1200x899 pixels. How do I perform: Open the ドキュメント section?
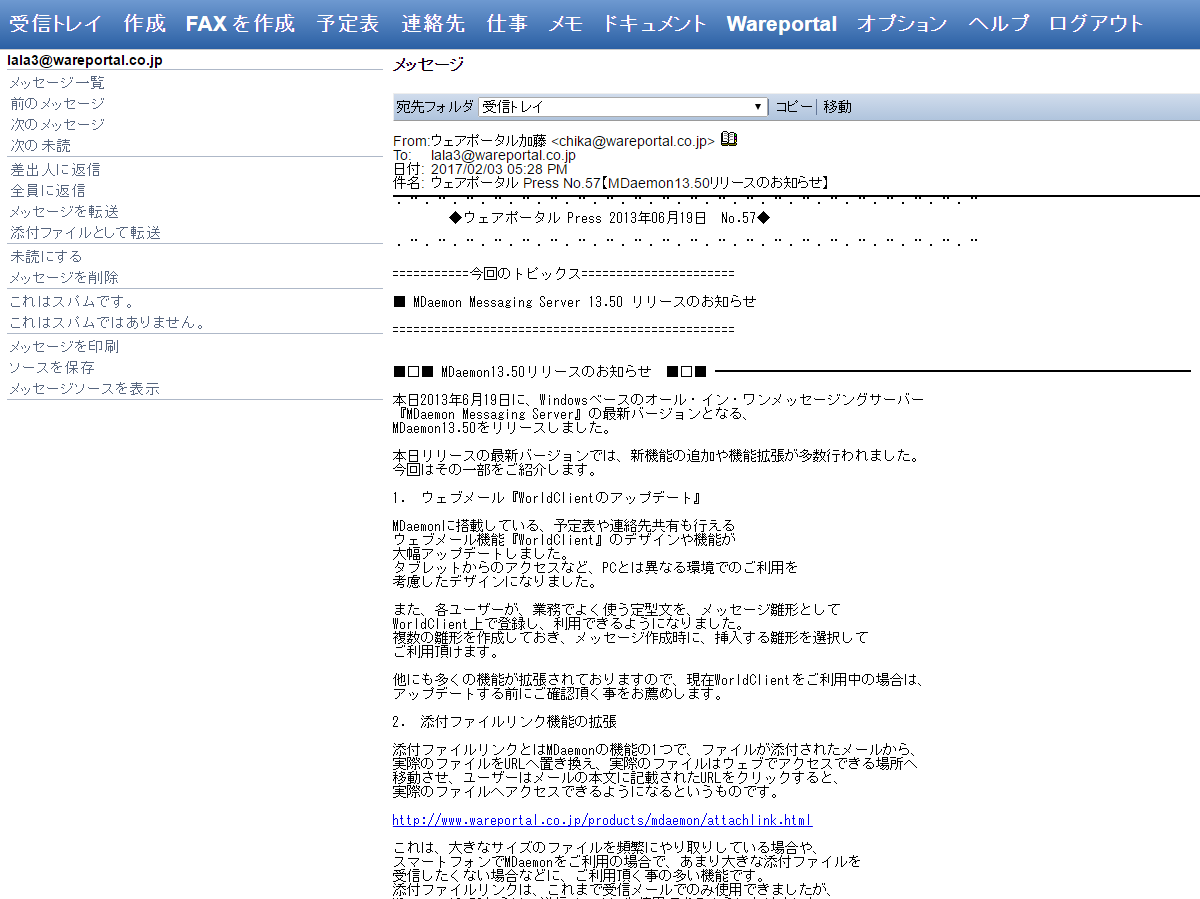(655, 24)
